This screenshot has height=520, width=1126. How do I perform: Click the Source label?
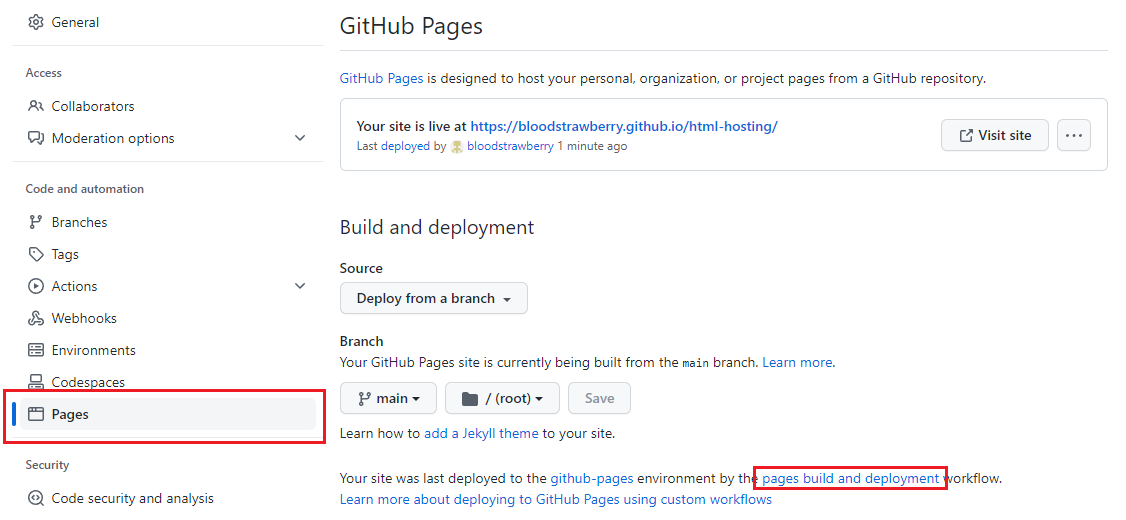click(361, 268)
